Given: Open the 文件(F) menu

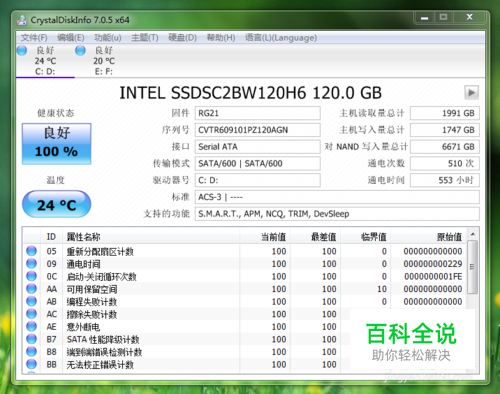Looking at the screenshot, I should tap(34, 38).
